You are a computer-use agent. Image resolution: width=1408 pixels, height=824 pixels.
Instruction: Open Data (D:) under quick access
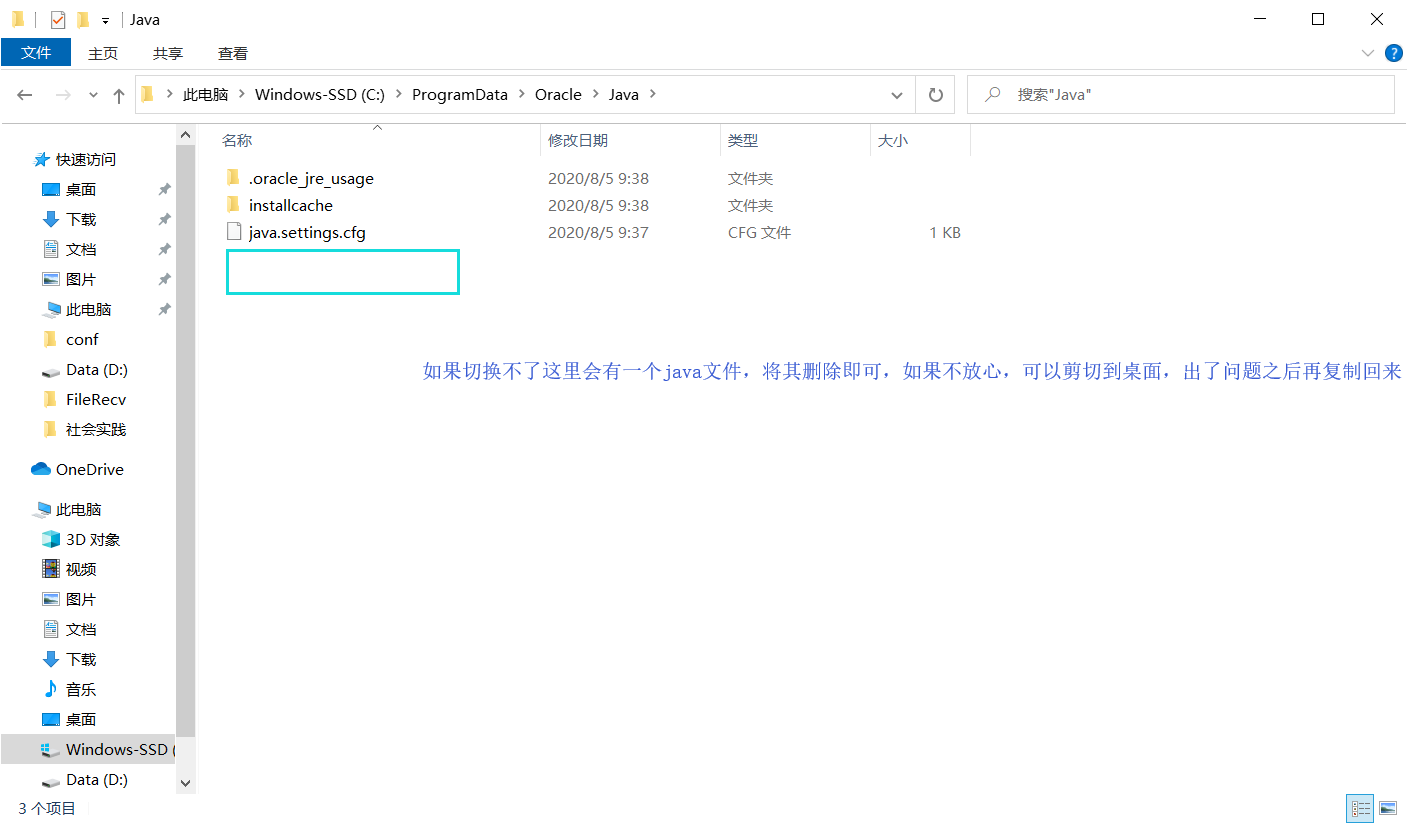96,369
